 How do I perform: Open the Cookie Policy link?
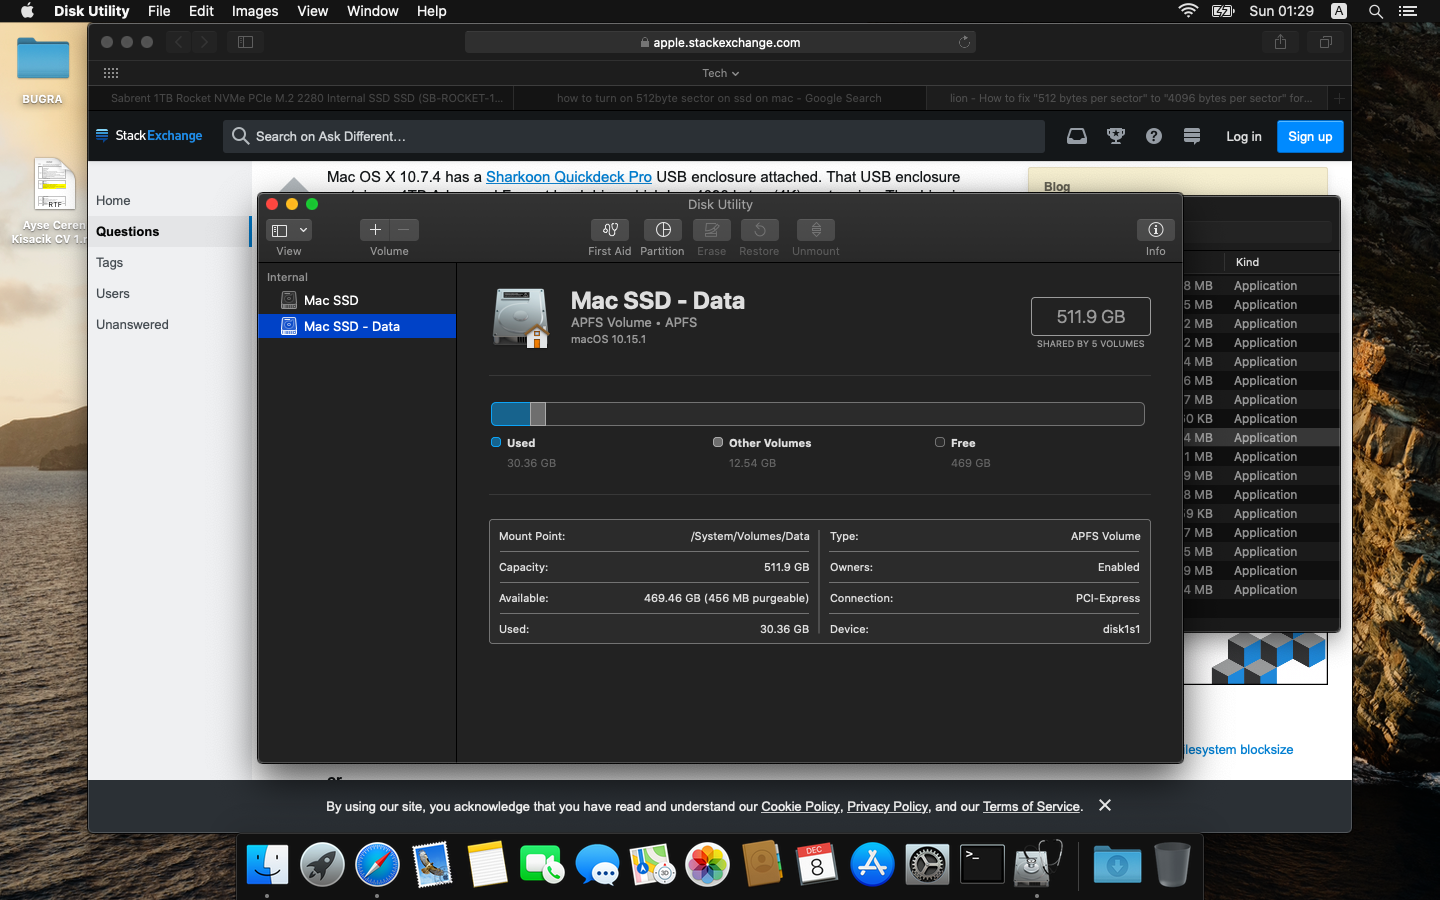[800, 806]
